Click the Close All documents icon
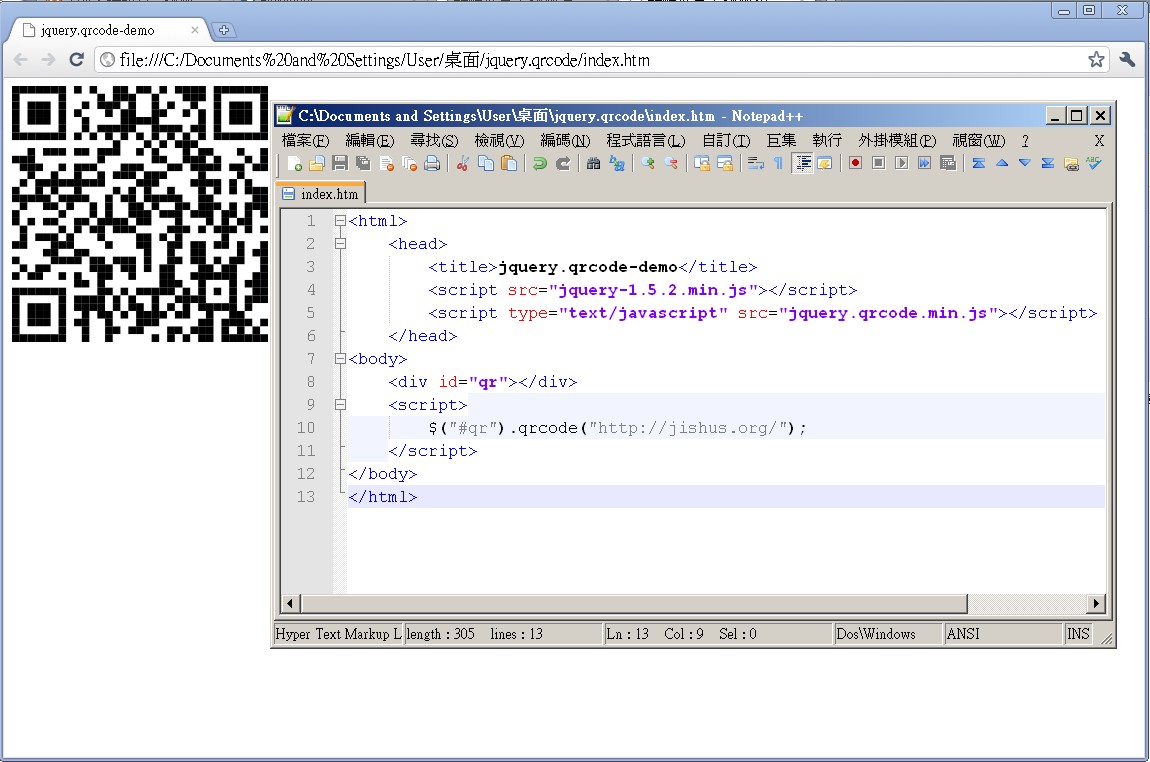The height and width of the screenshot is (762, 1150). [x=409, y=164]
